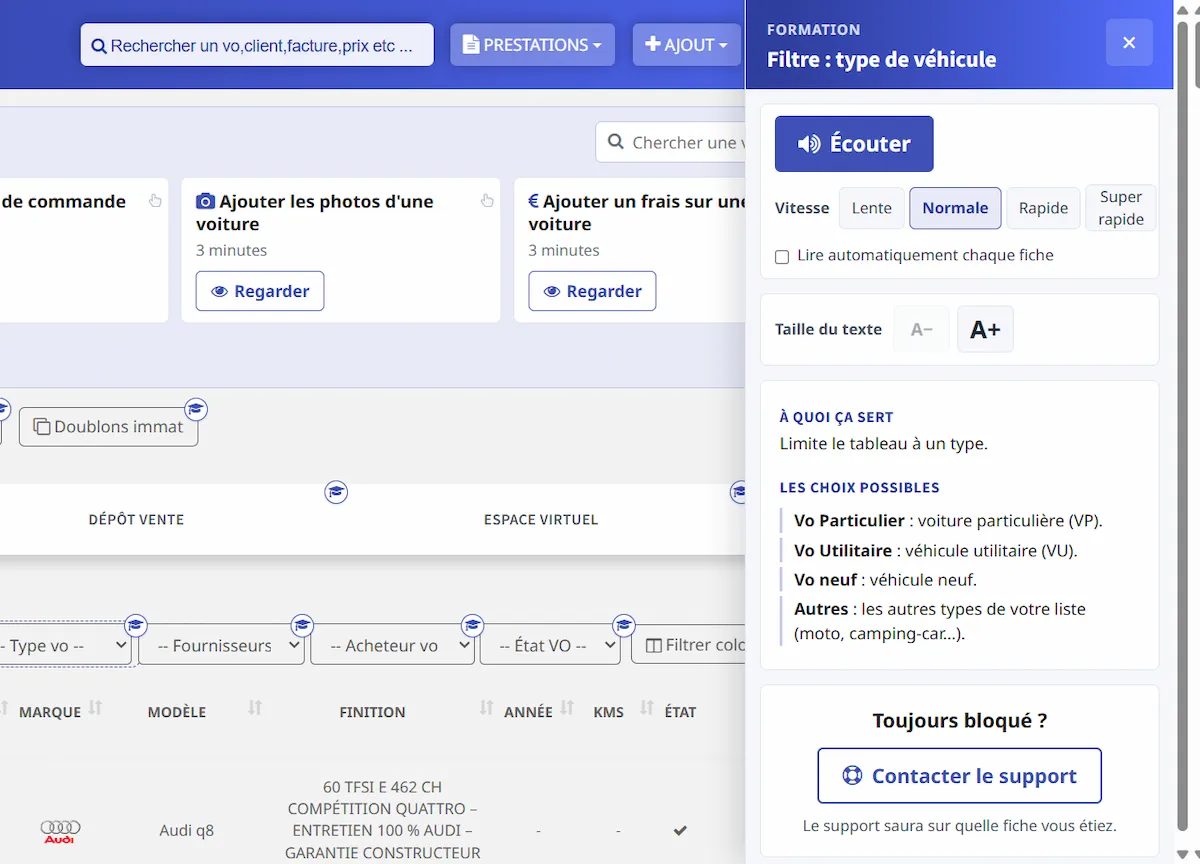Click the 'Audi q8' model cell
The image size is (1200, 864).
point(186,830)
